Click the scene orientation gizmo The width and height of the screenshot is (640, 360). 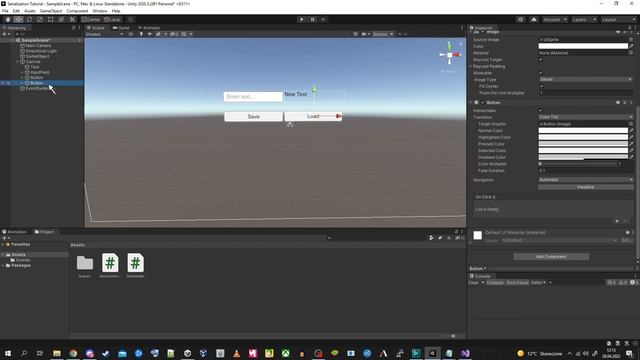450,55
